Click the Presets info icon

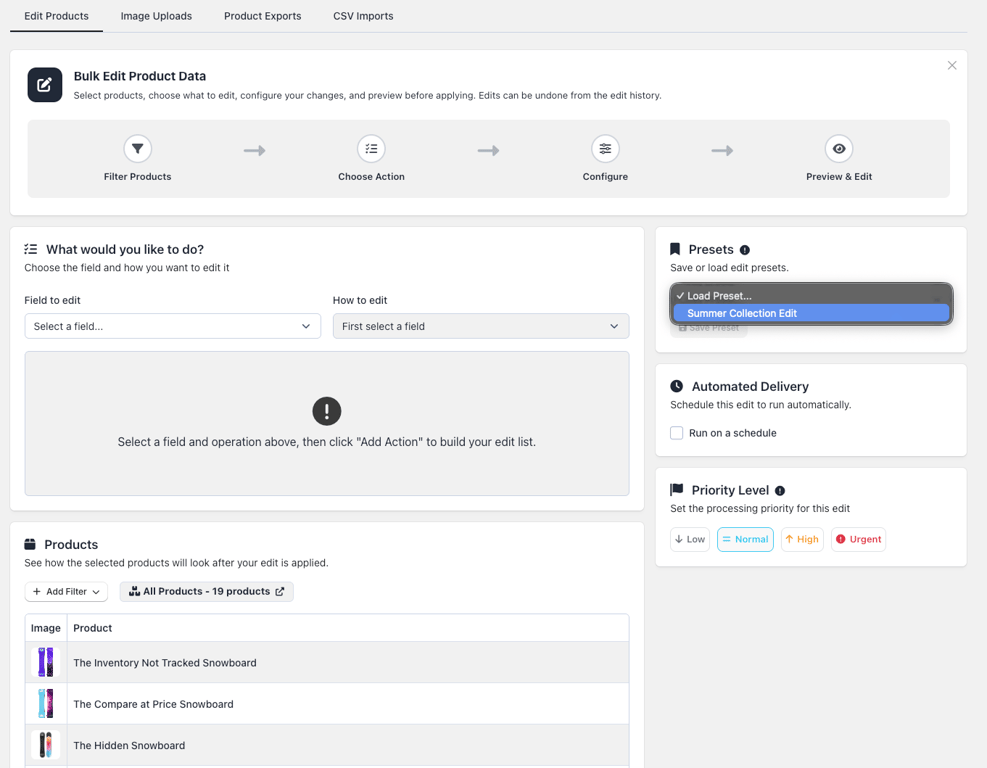point(745,250)
